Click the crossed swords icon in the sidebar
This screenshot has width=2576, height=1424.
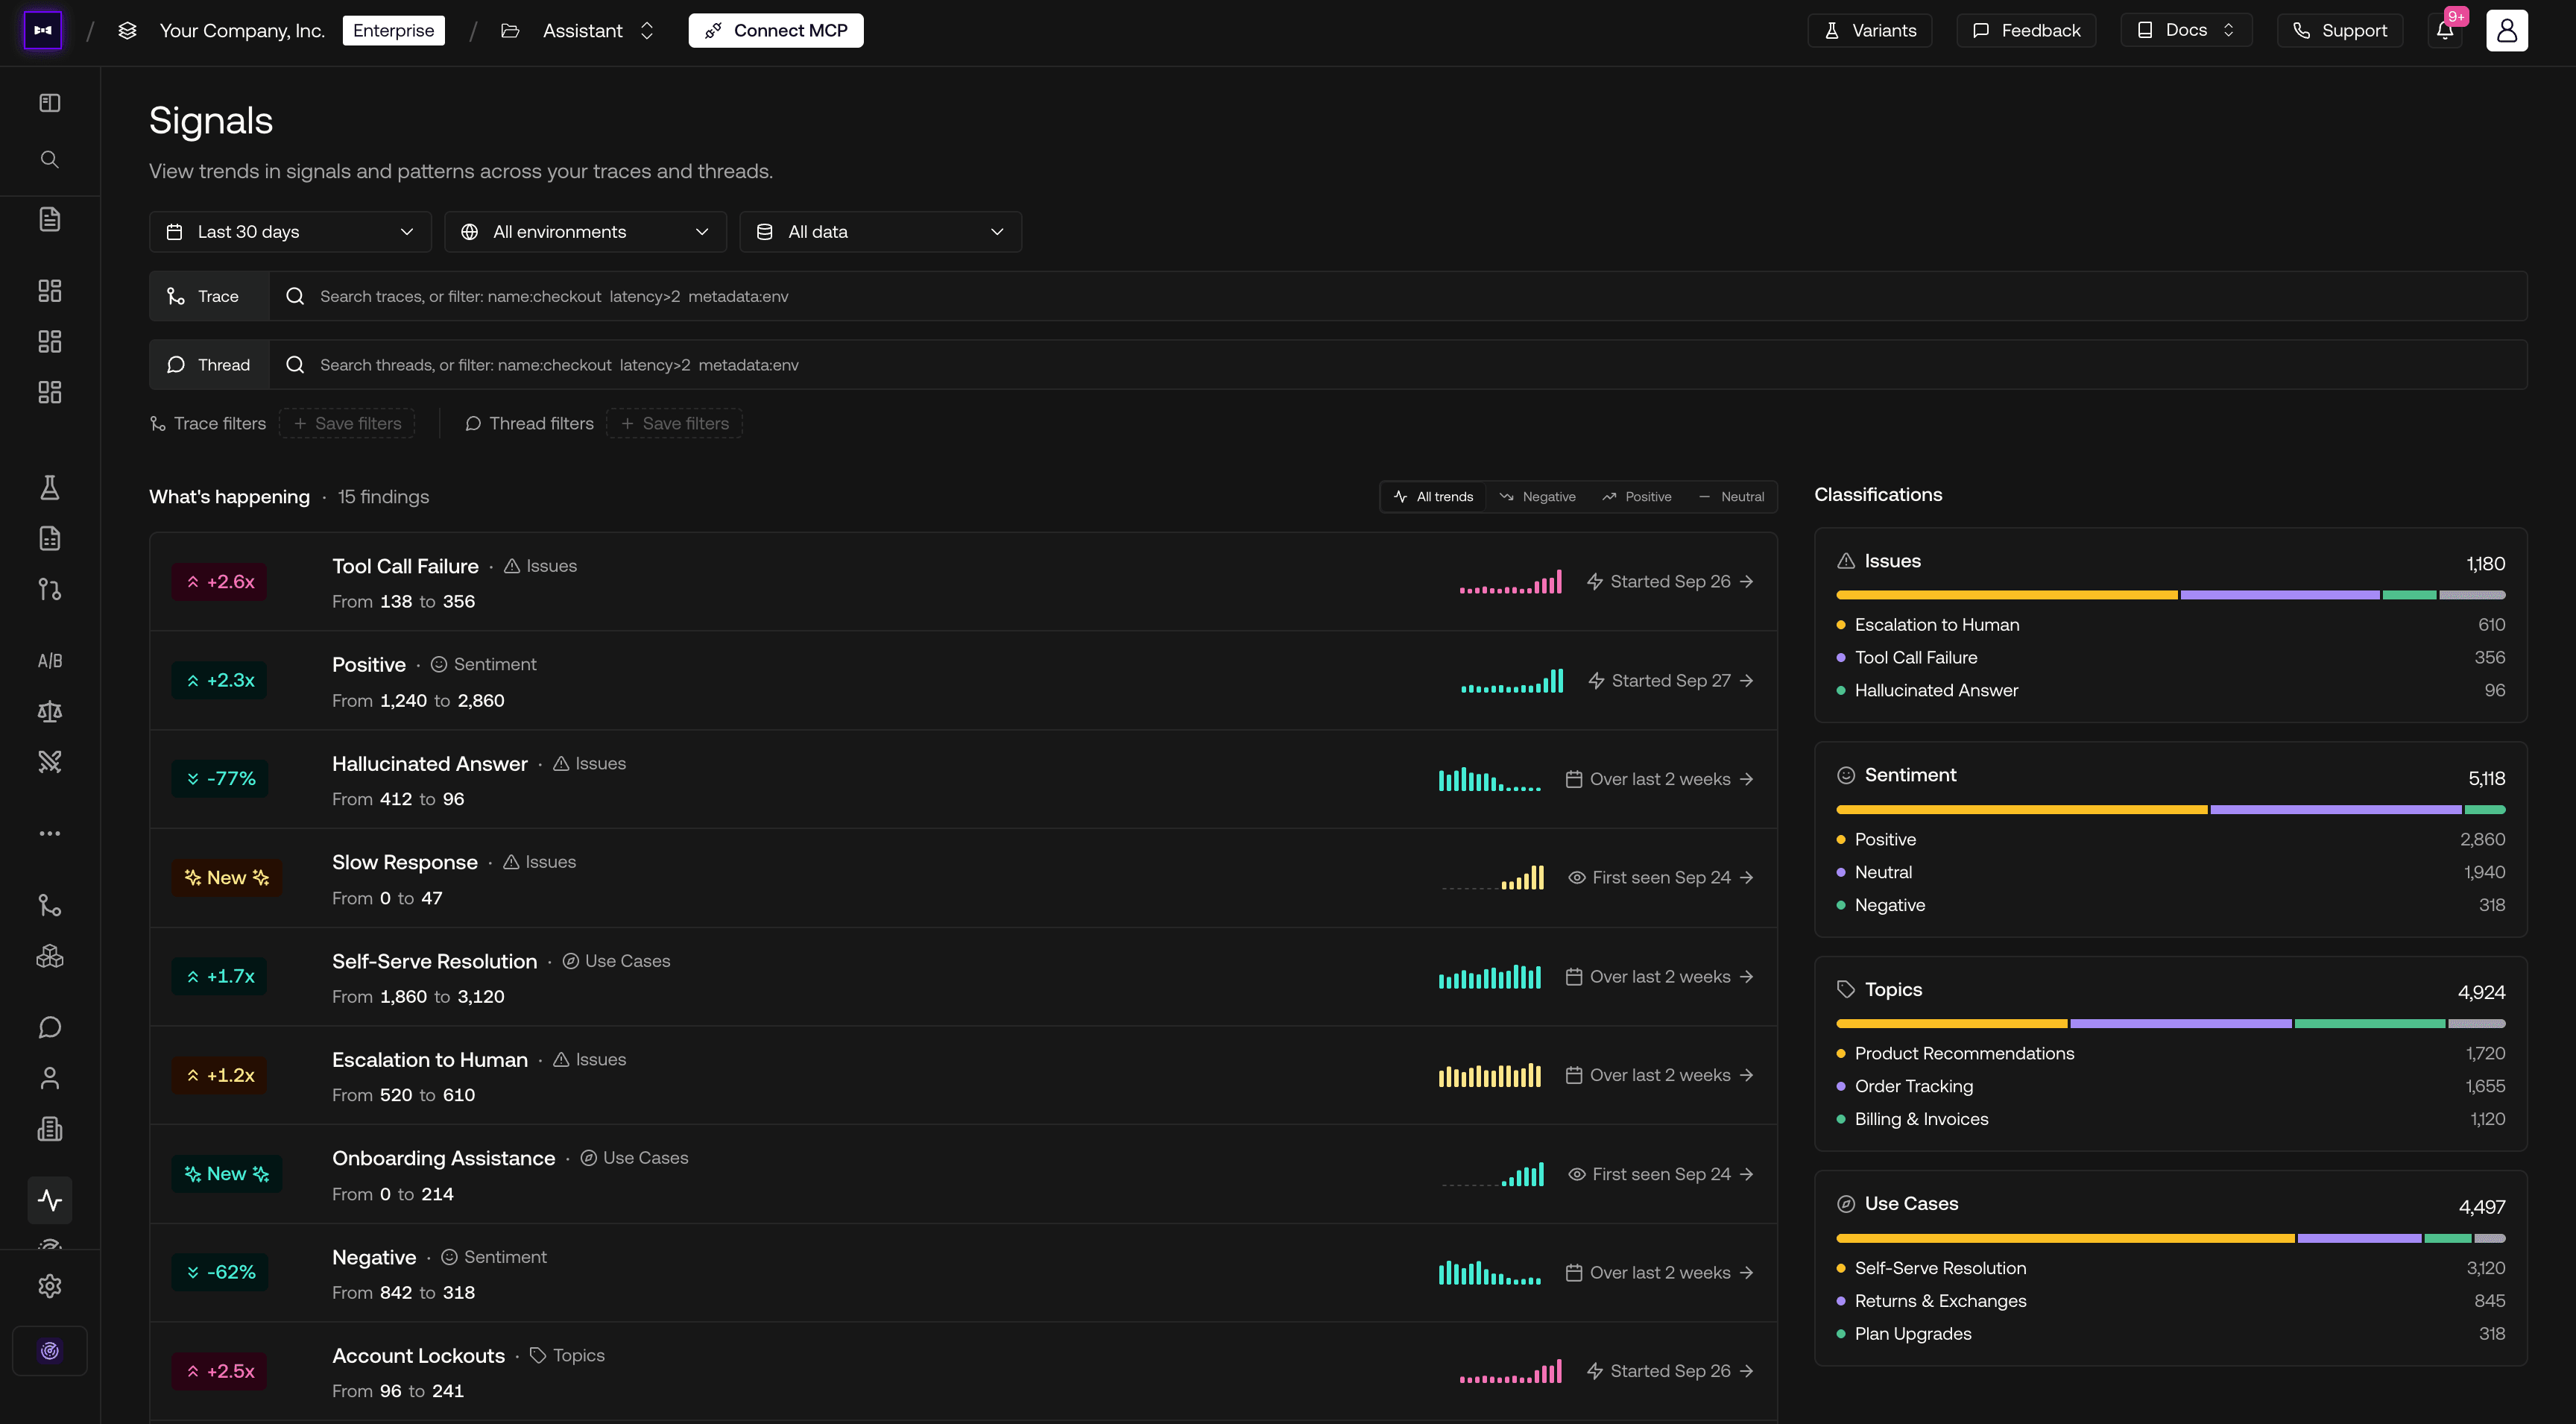click(49, 762)
